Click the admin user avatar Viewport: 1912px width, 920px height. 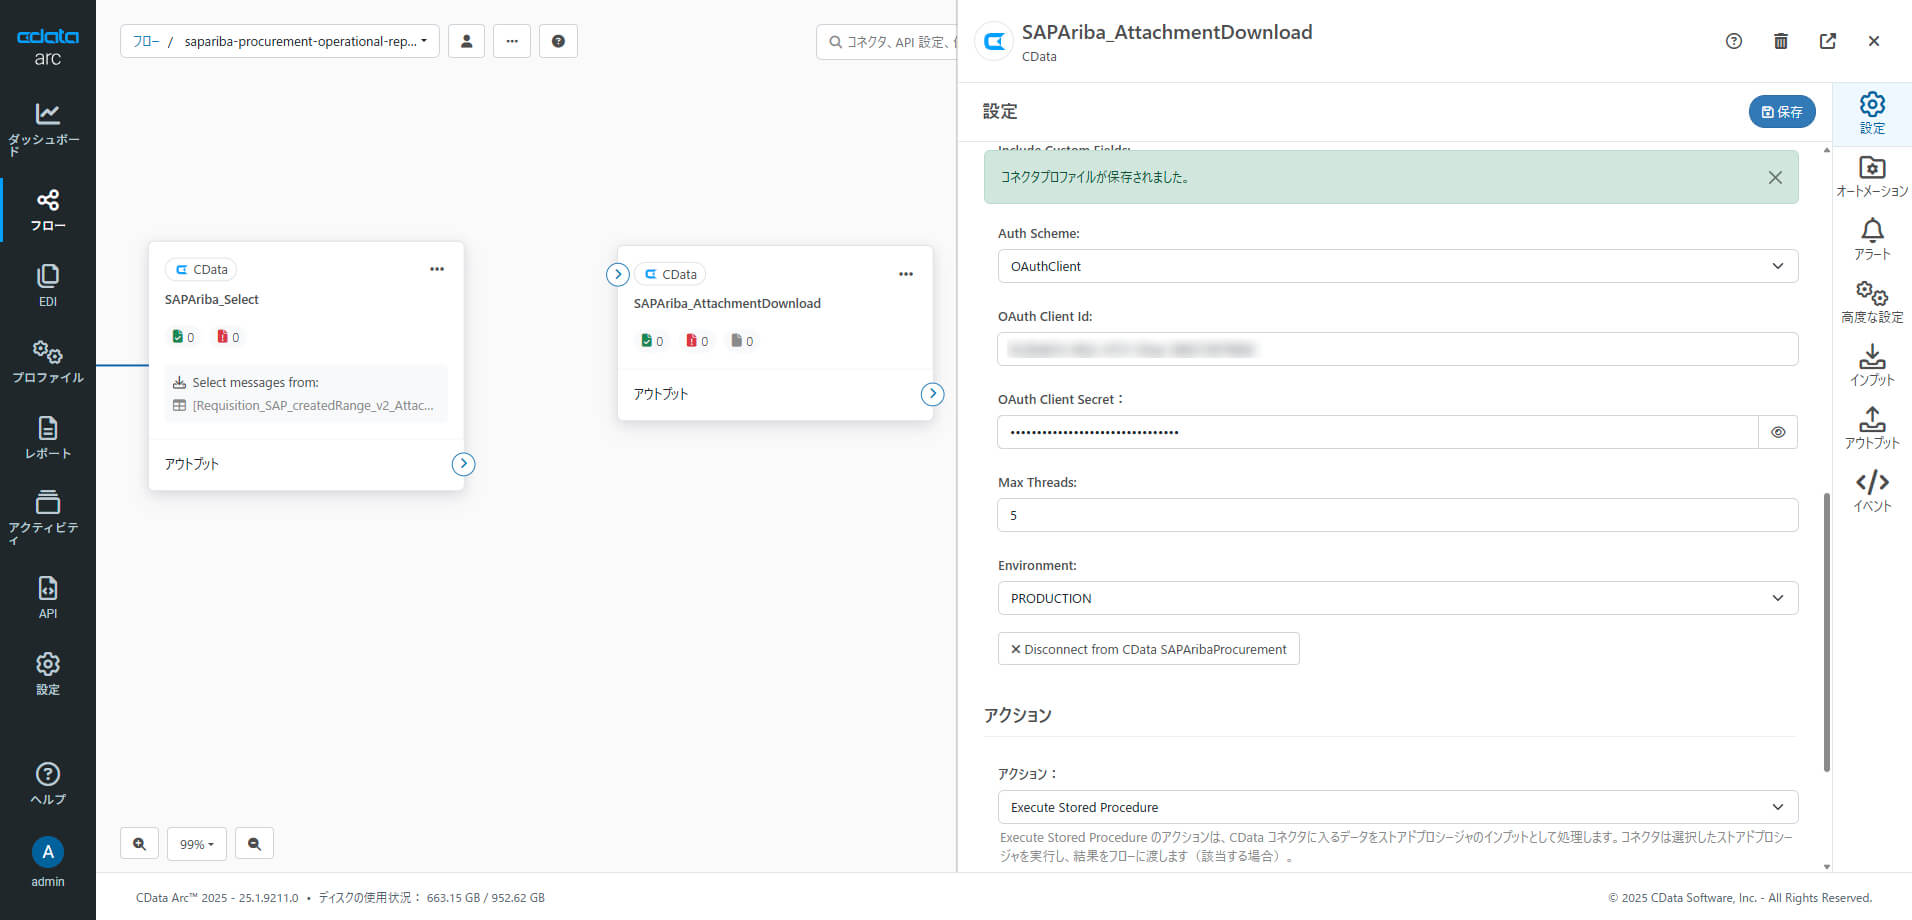click(47, 852)
